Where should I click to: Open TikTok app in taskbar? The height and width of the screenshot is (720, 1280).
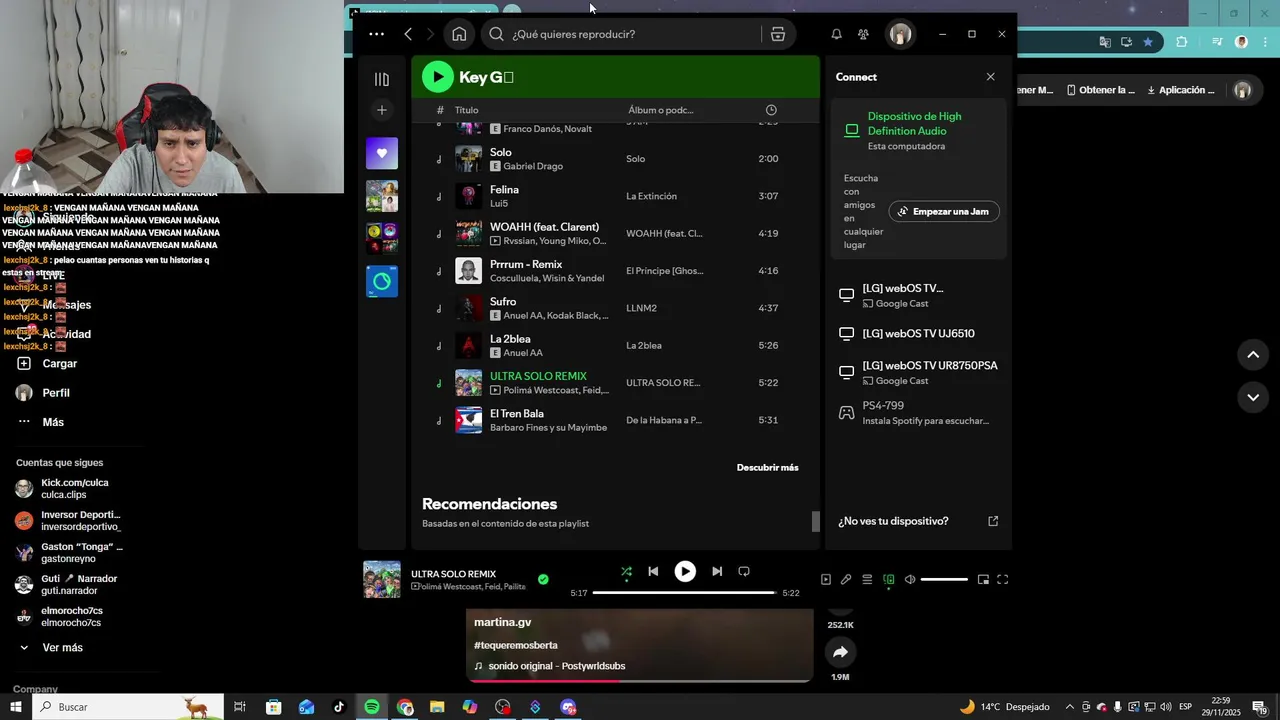pos(339,707)
